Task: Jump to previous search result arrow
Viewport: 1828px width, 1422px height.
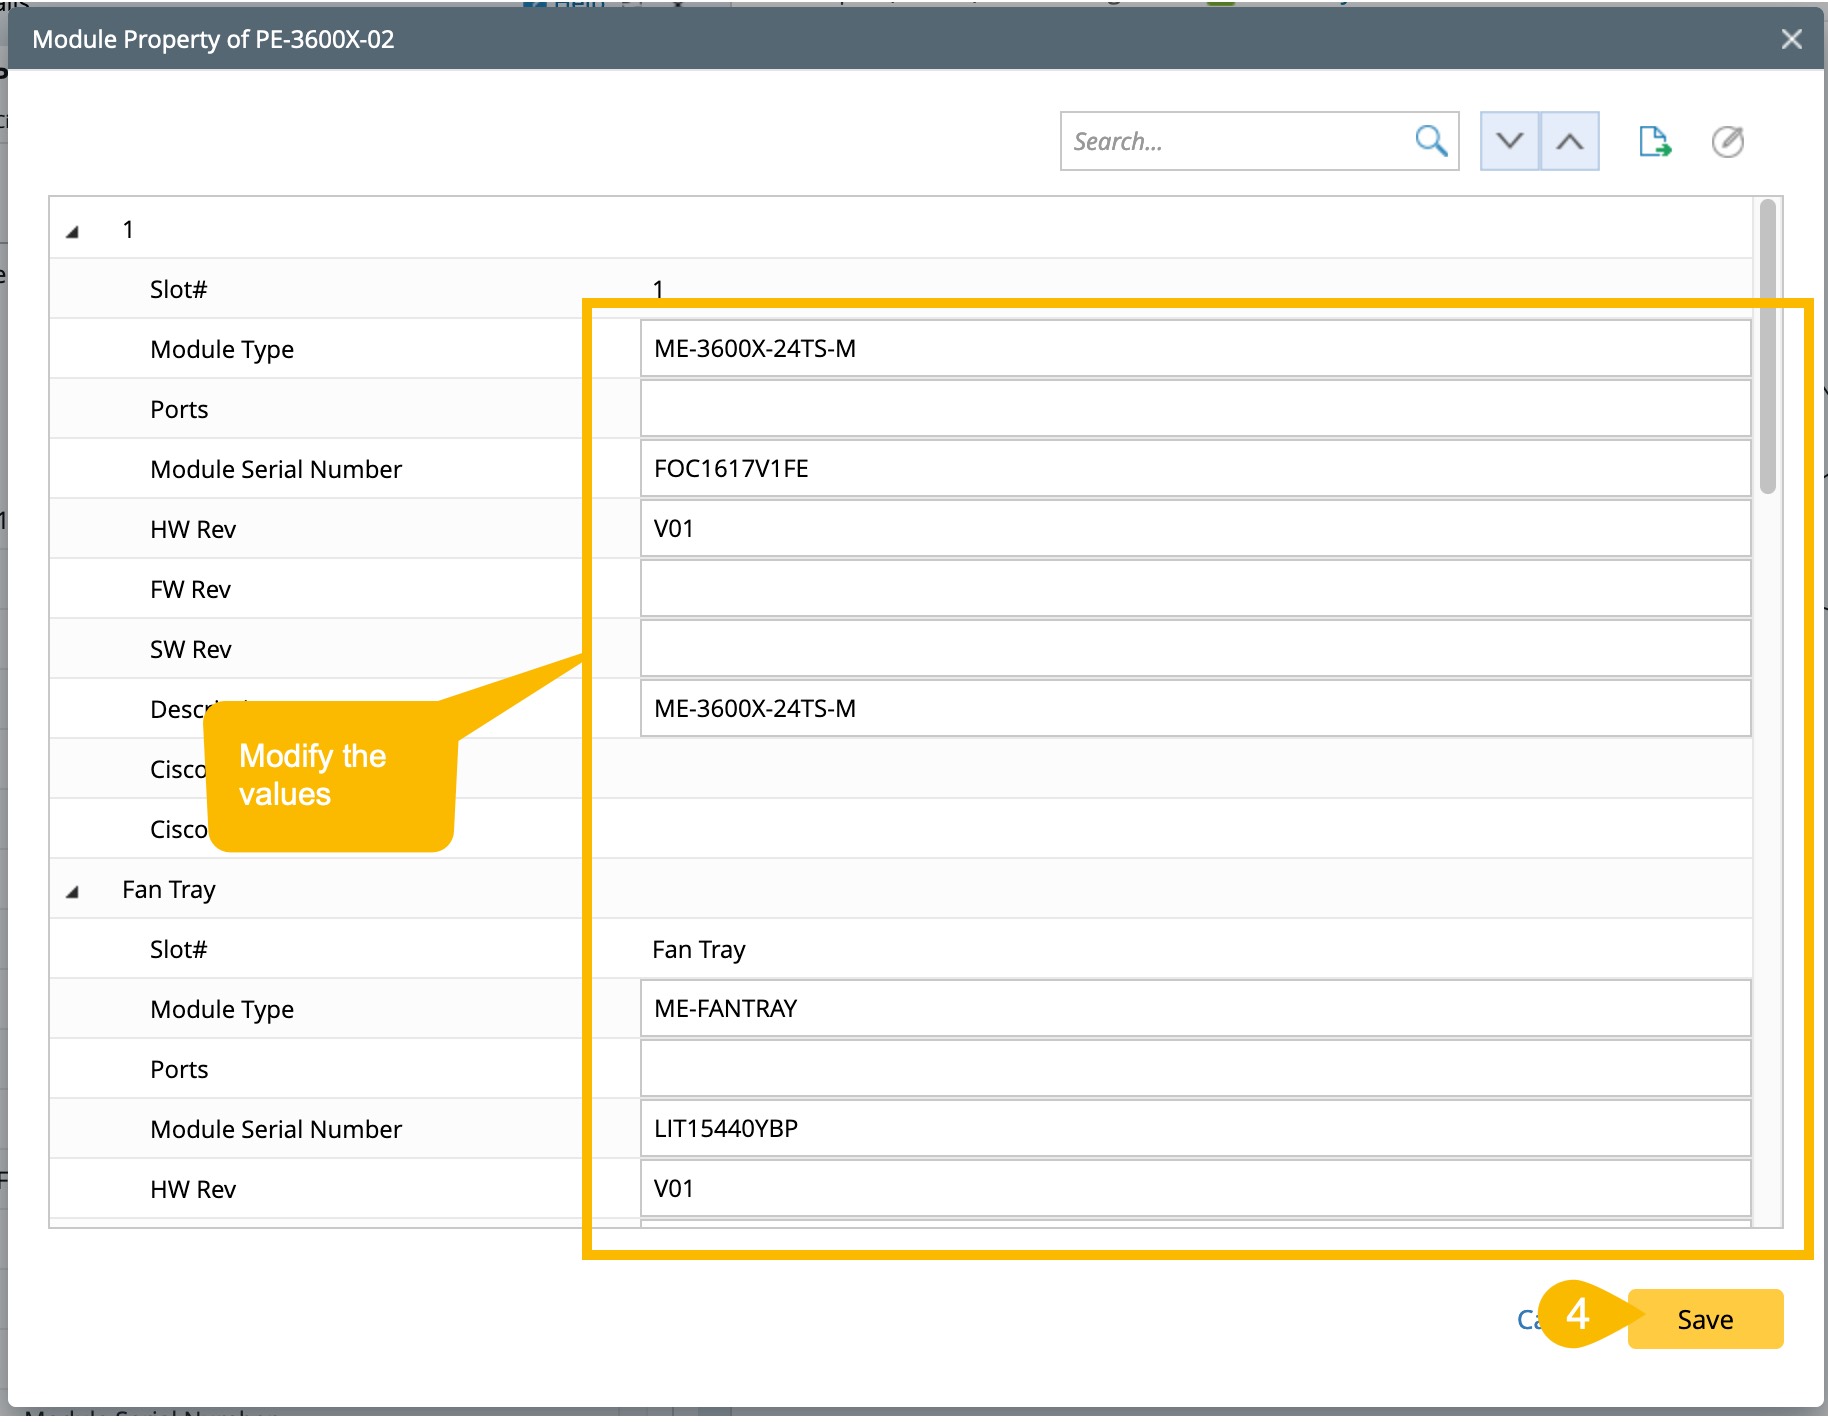Action: 1569,141
